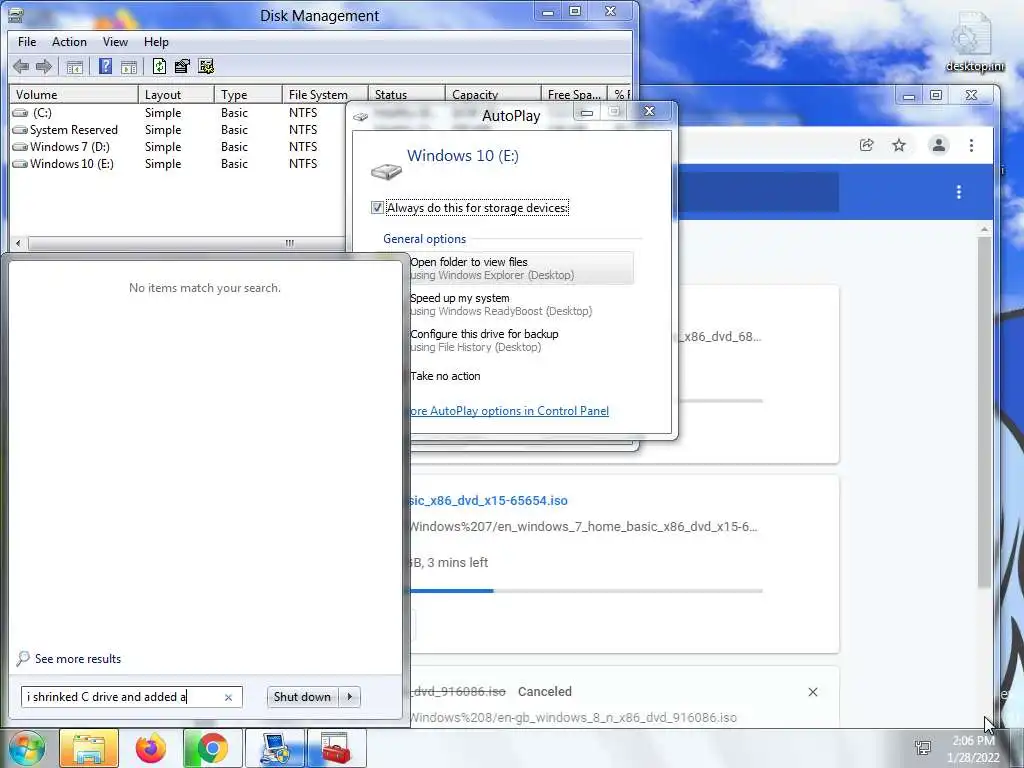Expand the Shut down options arrow

350,697
